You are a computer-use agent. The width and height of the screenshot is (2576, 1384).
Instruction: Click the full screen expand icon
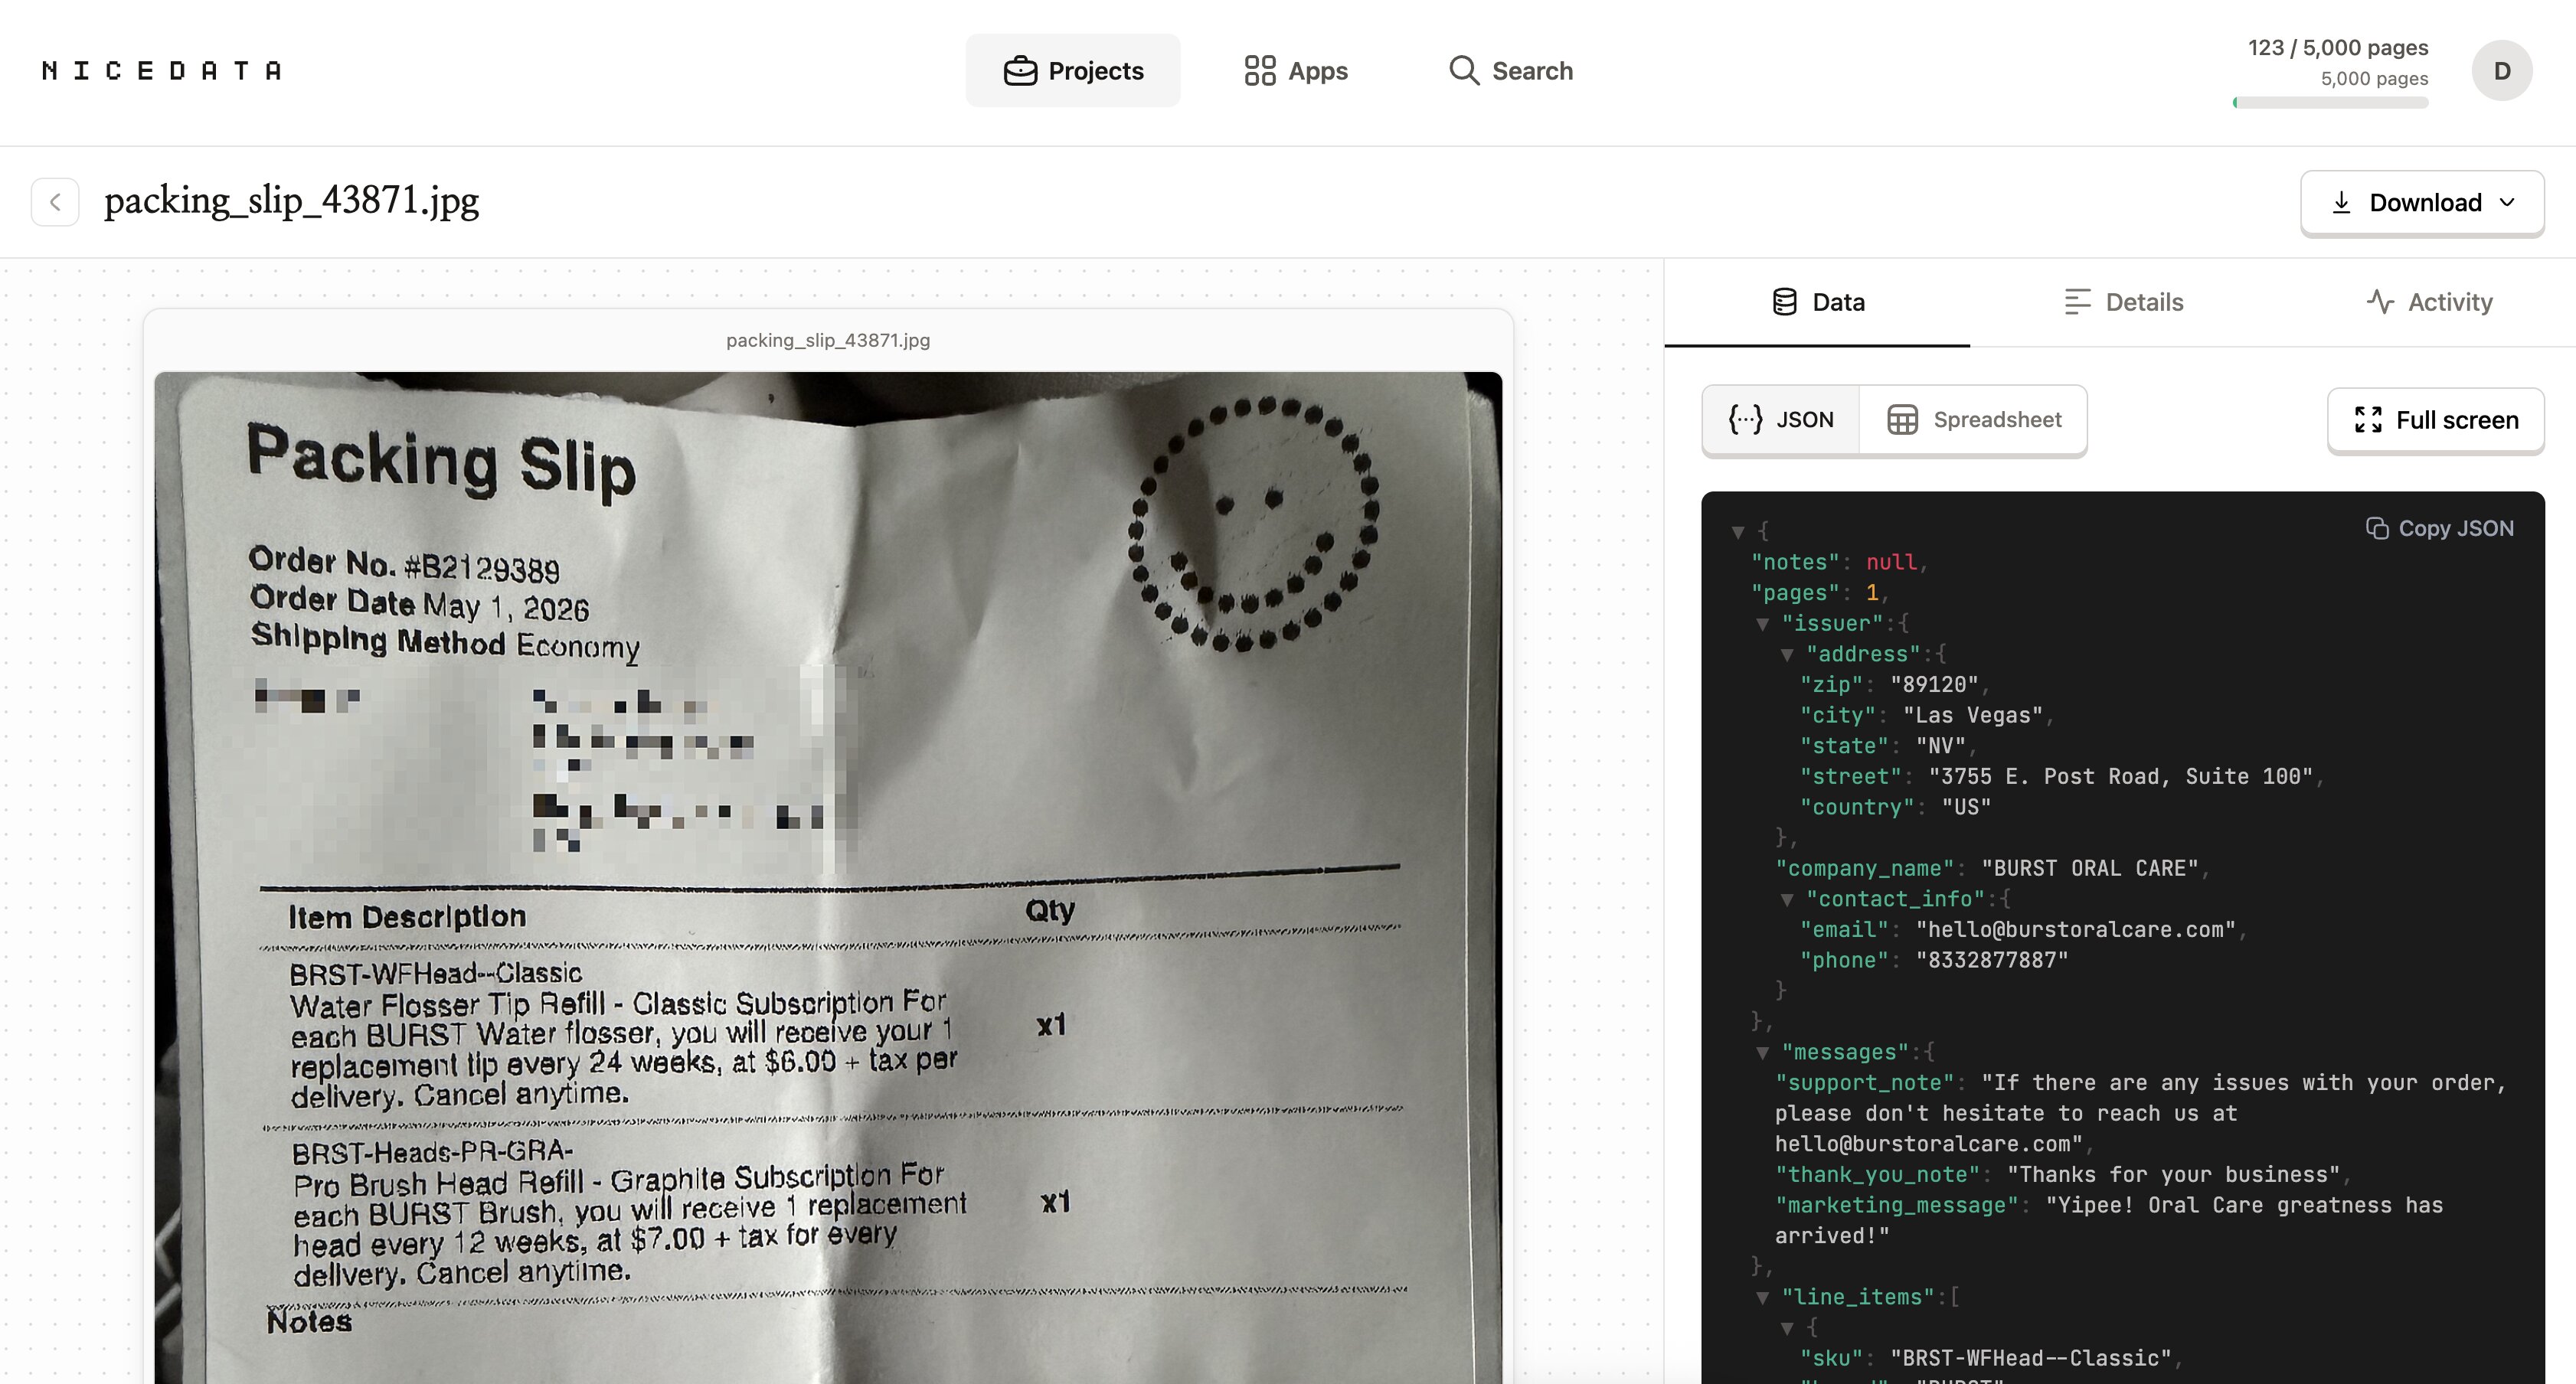pos(2368,420)
